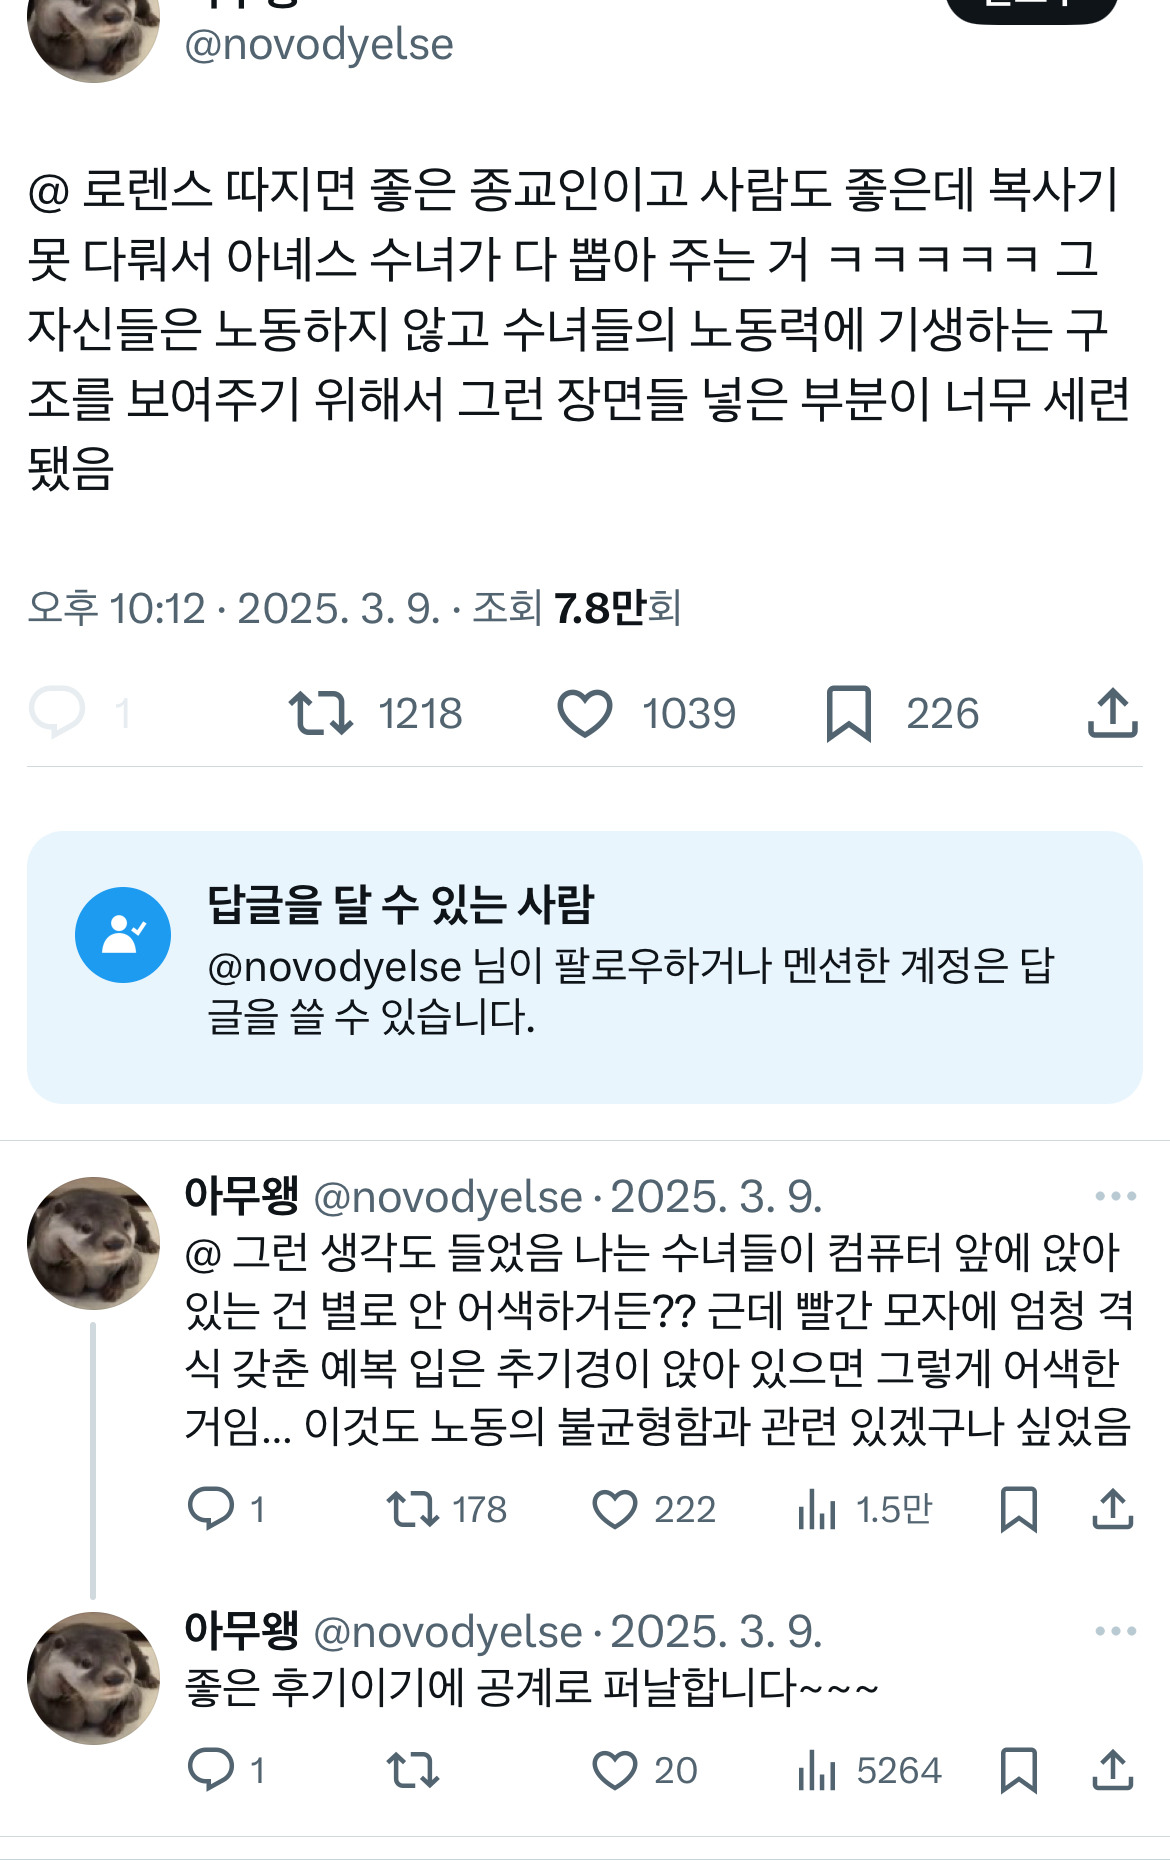Reply to the first thread reply
This screenshot has width=1170, height=1860.
[x=211, y=1509]
